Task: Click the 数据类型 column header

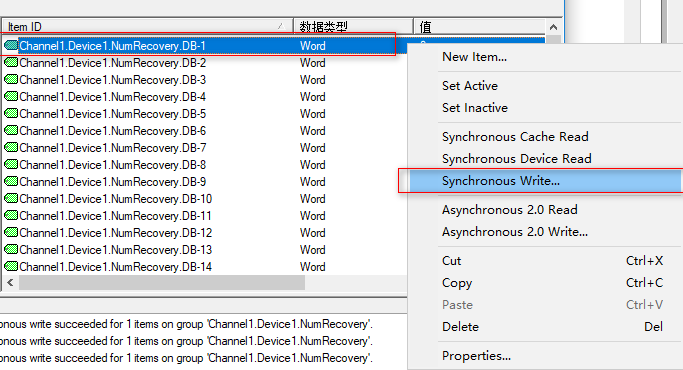Action: point(353,27)
